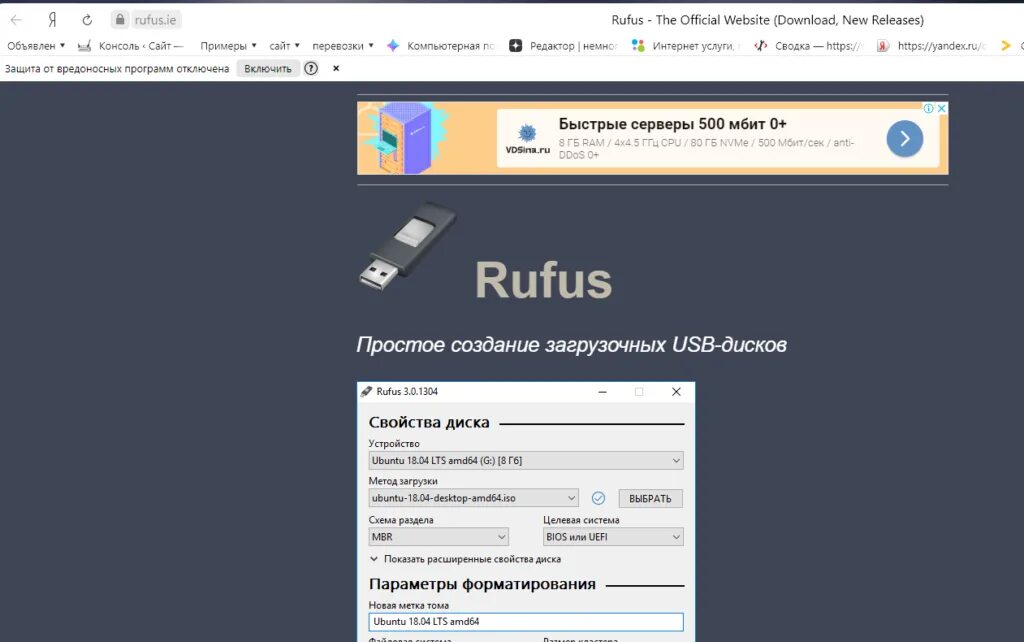Image resolution: width=1024 pixels, height=642 pixels.
Task: Click the Простое создание загрузочных USB-дисков tagline
Action: (x=571, y=344)
